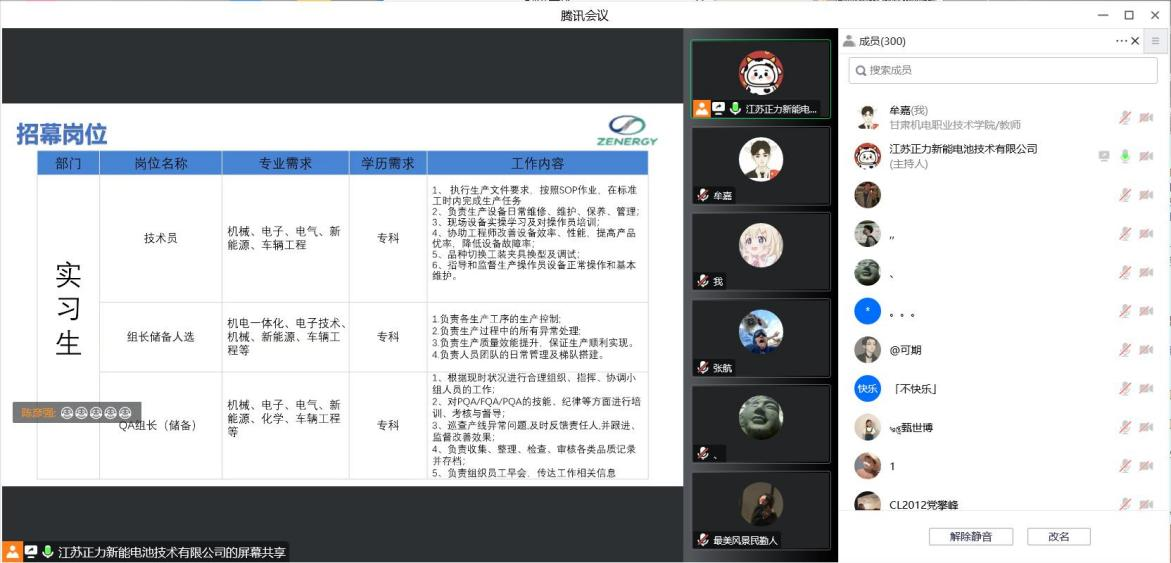Toggle the muted microphone icon for 牟嘉(我)
The height and width of the screenshot is (563, 1171).
coord(1125,117)
